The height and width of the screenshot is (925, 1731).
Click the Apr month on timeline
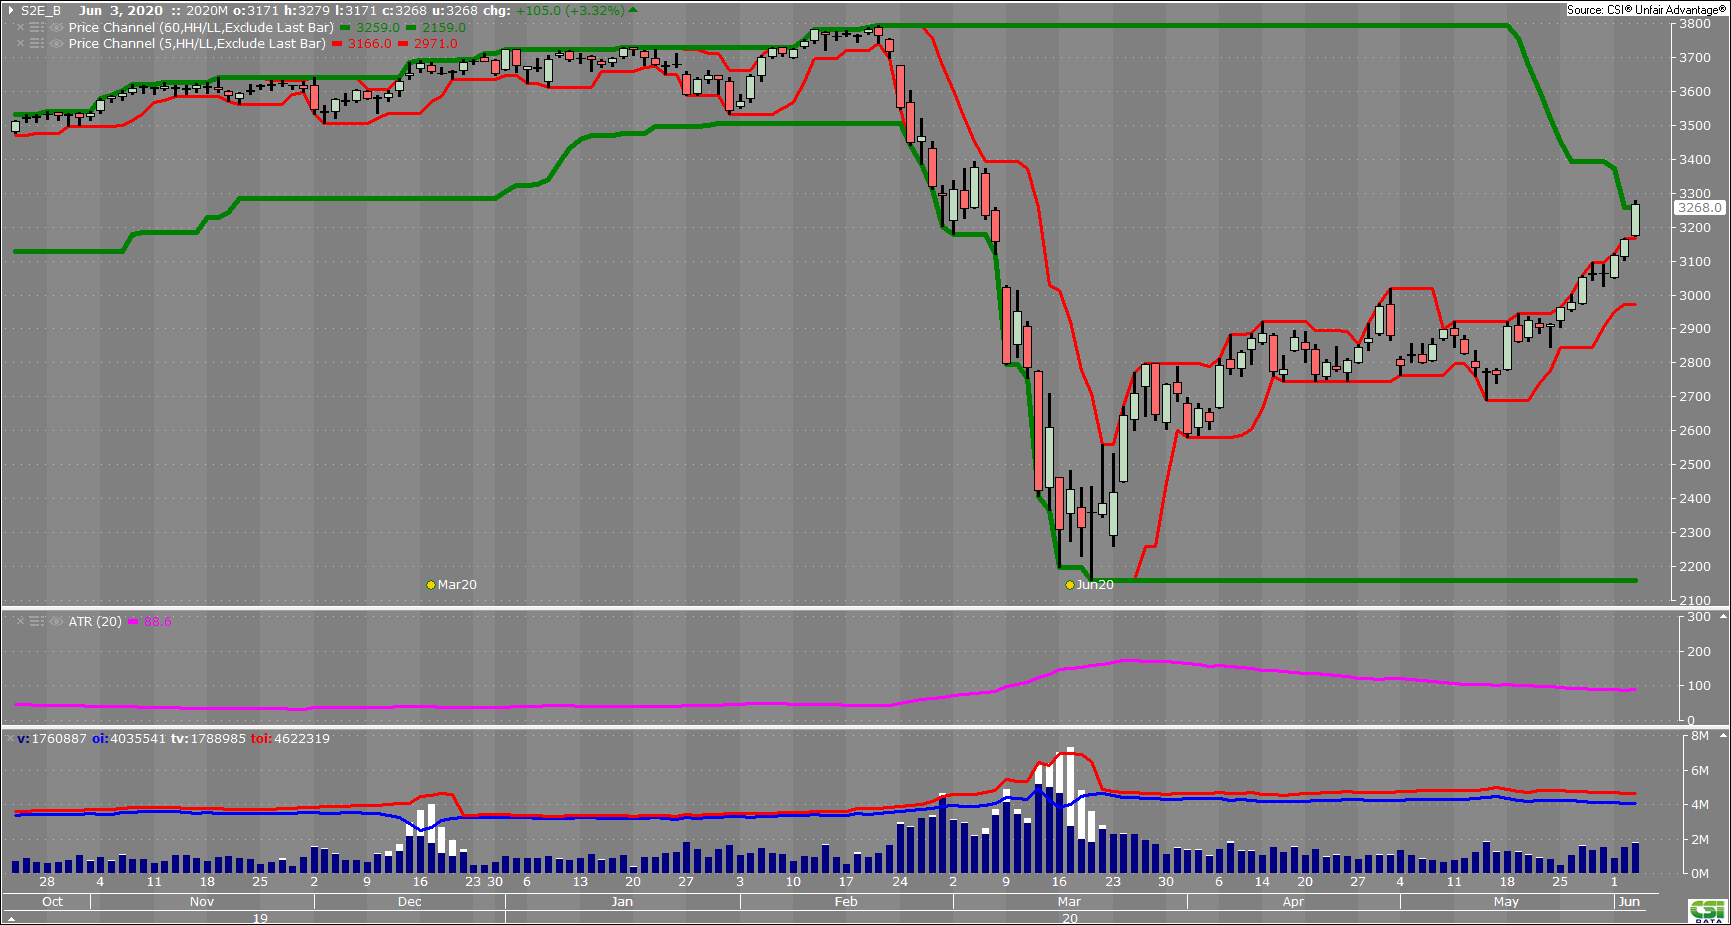click(x=1293, y=901)
